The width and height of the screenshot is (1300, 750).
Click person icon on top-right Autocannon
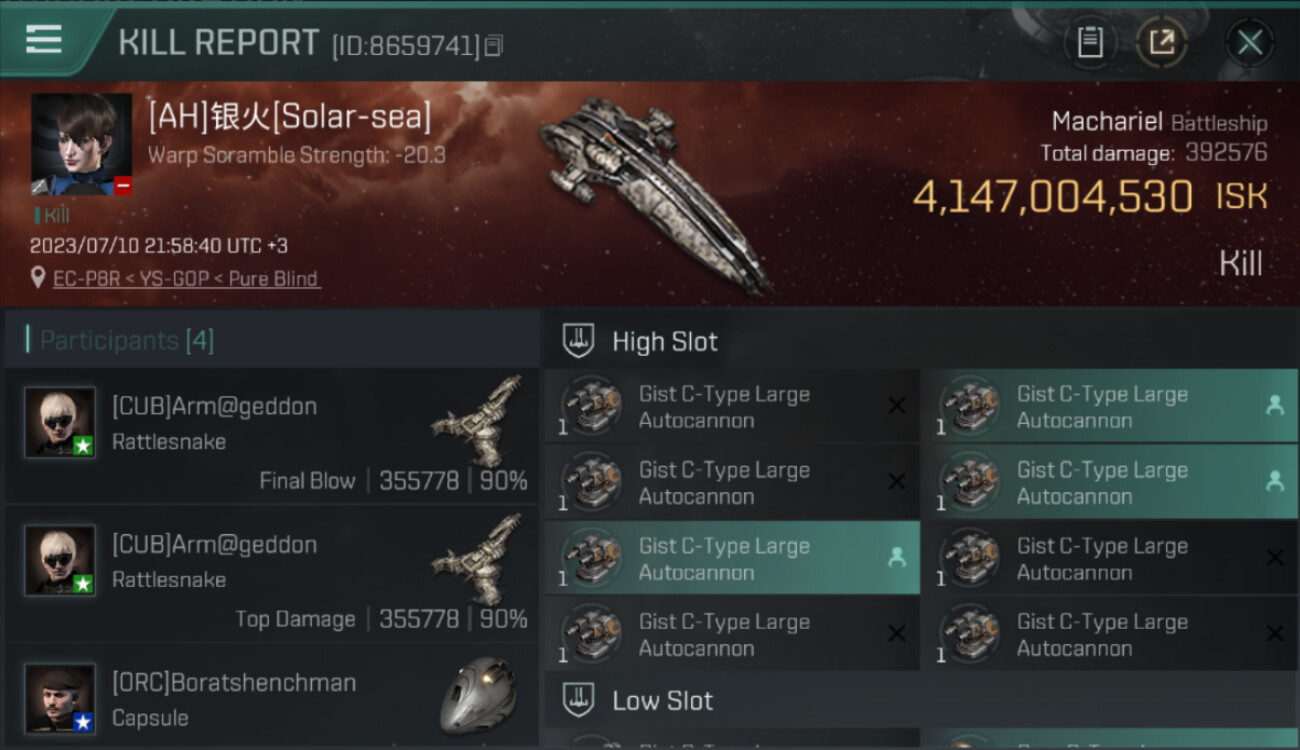[x=1274, y=405]
